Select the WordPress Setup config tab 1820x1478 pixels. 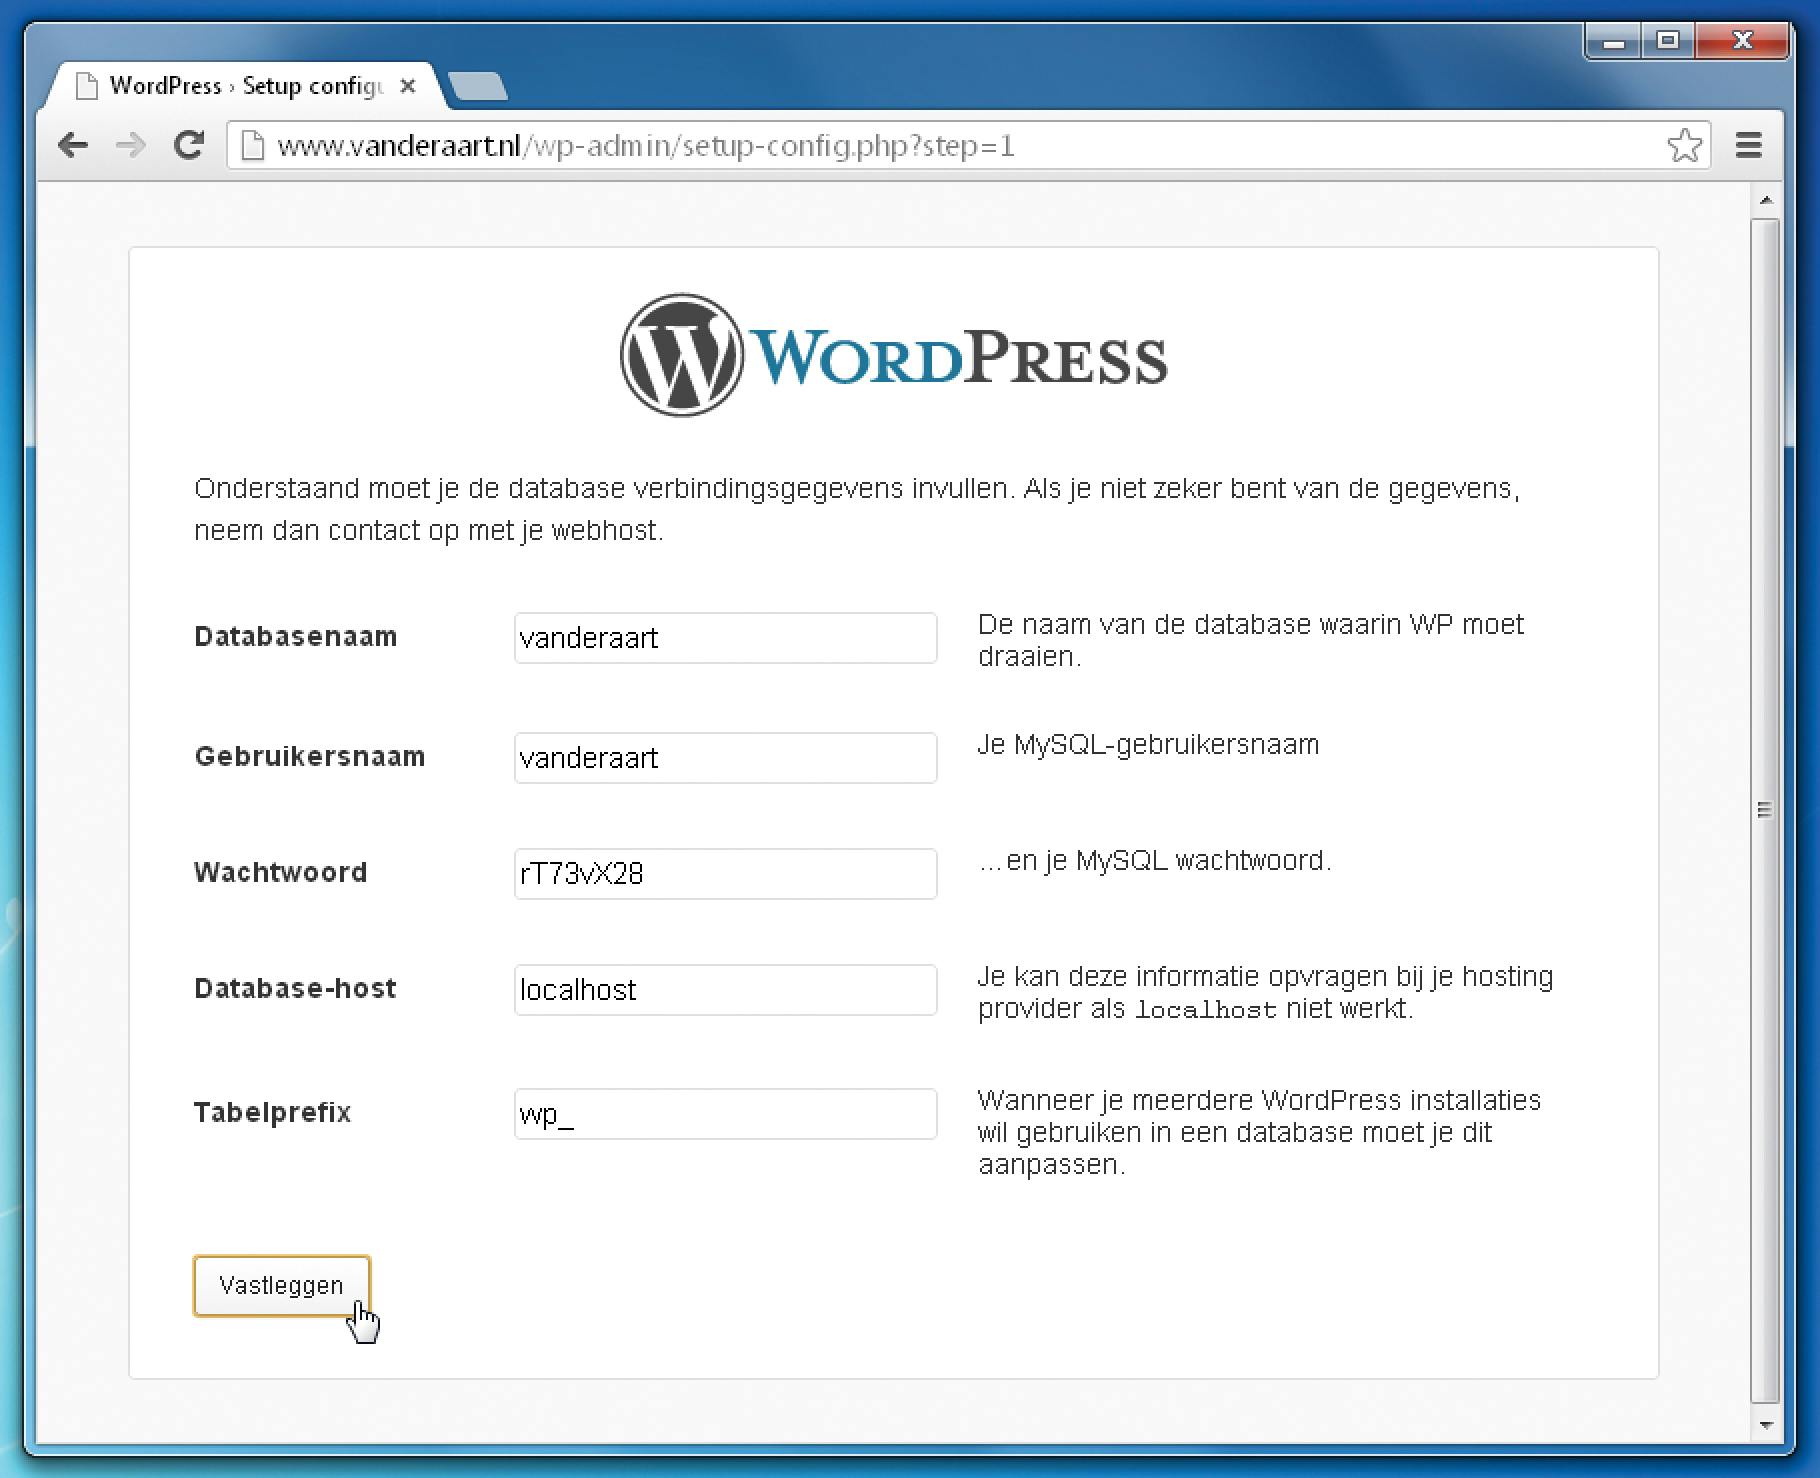coord(245,86)
